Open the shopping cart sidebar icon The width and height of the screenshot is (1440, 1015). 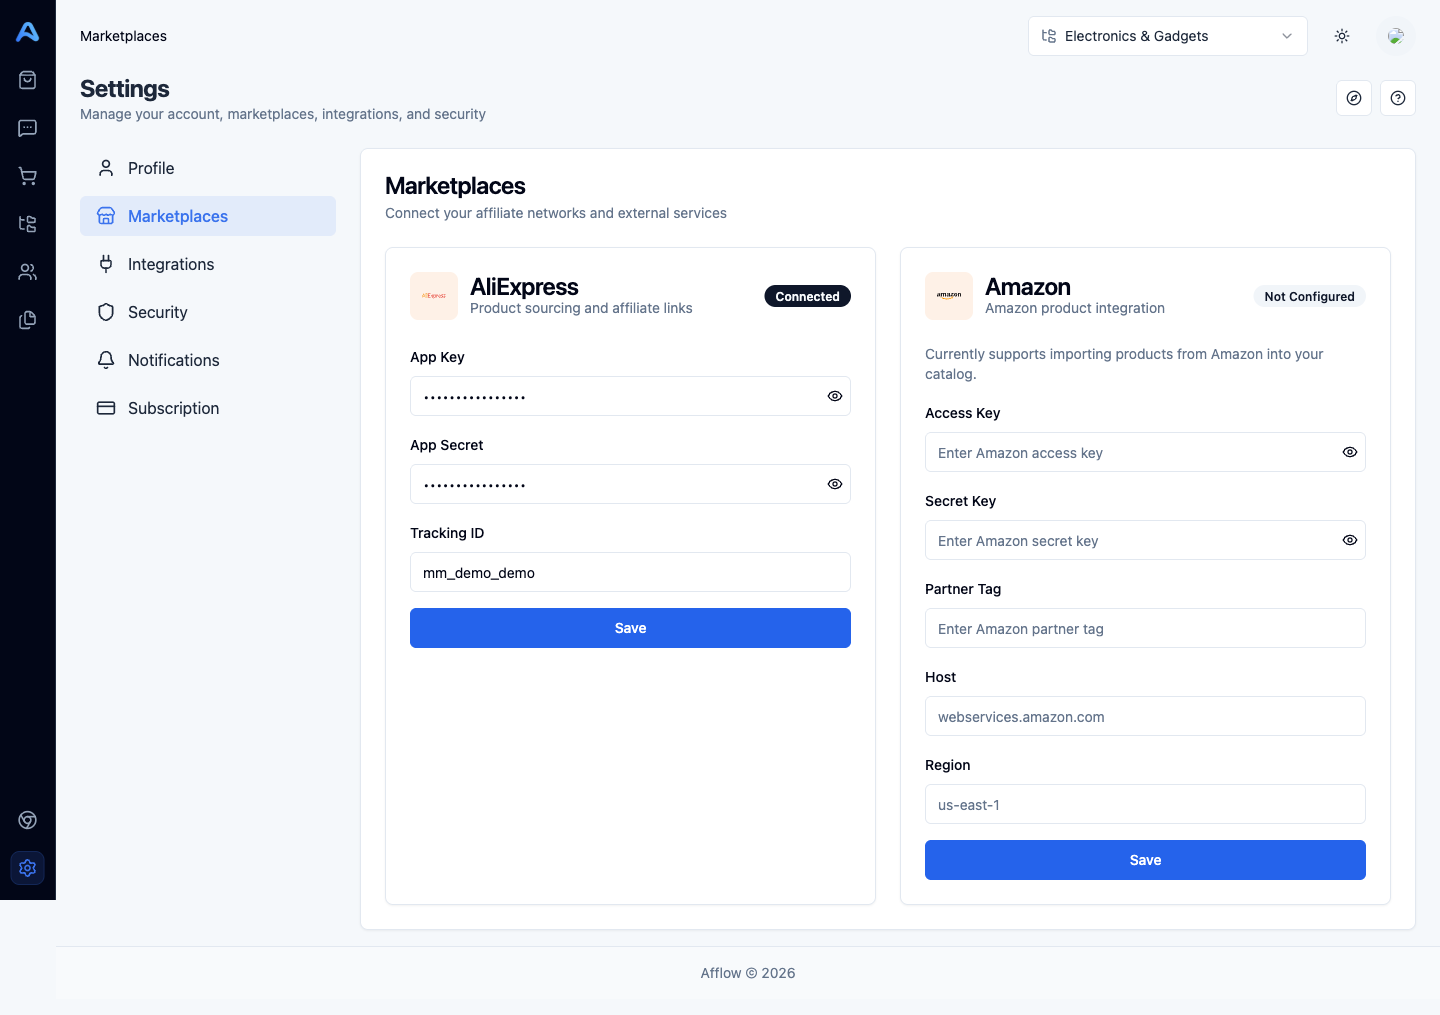(28, 176)
